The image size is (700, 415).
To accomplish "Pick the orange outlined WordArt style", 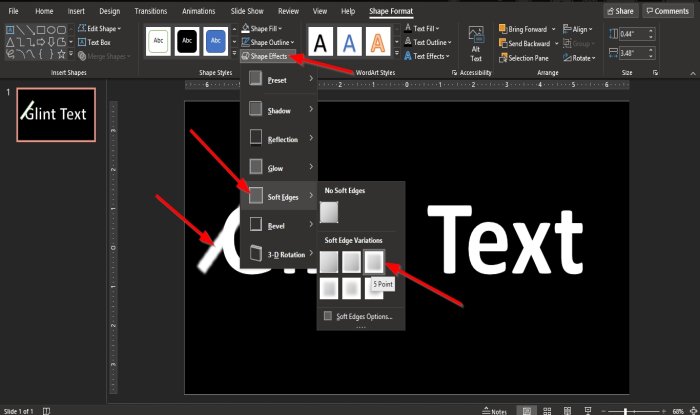I will (378, 42).
